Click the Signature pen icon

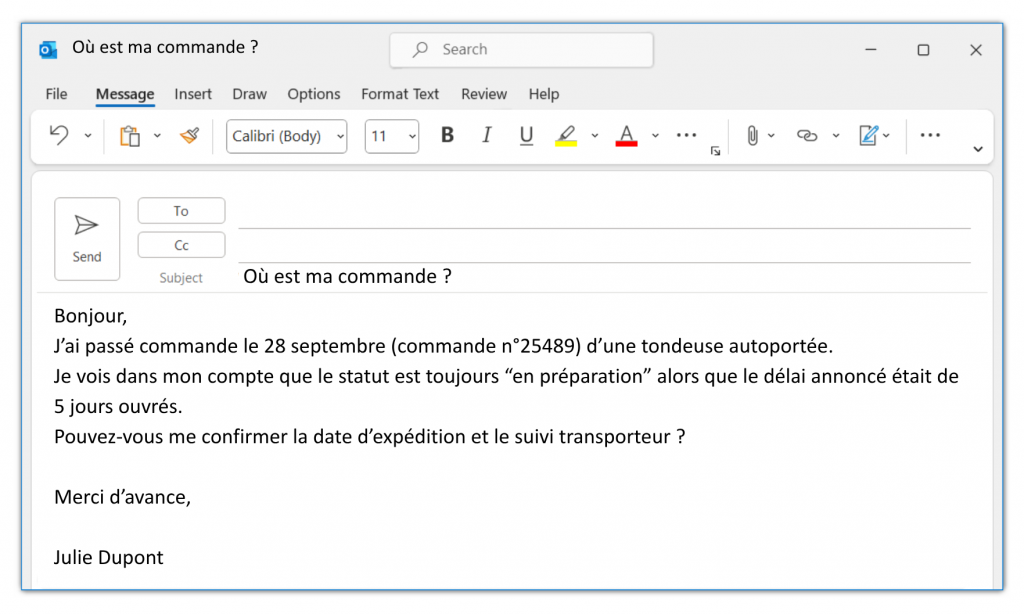(x=868, y=136)
